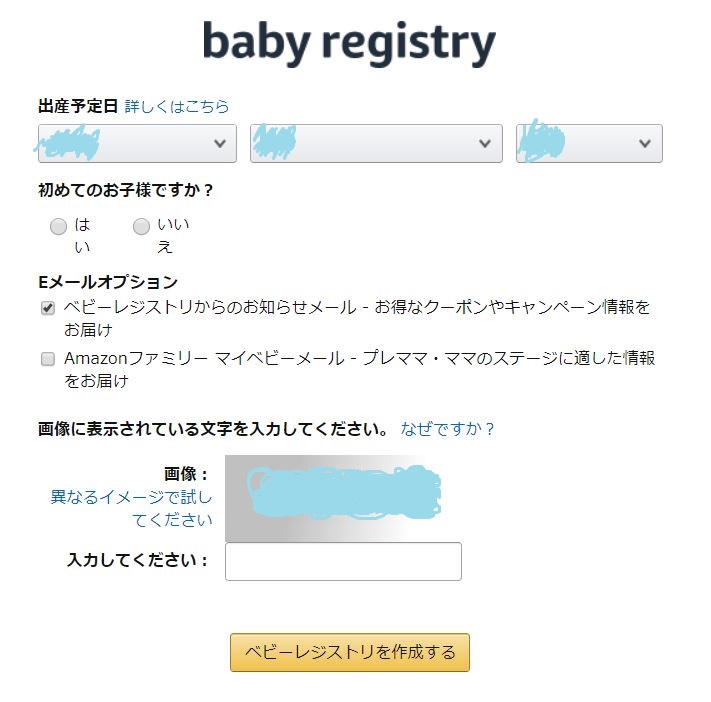The height and width of the screenshot is (702, 711).
Task: Click the baby registry logo heading
Action: [349, 44]
